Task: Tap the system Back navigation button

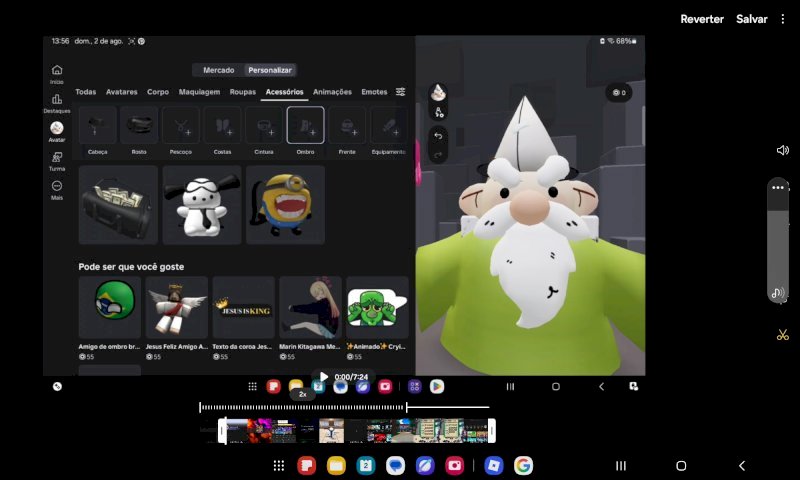Action: (742, 466)
